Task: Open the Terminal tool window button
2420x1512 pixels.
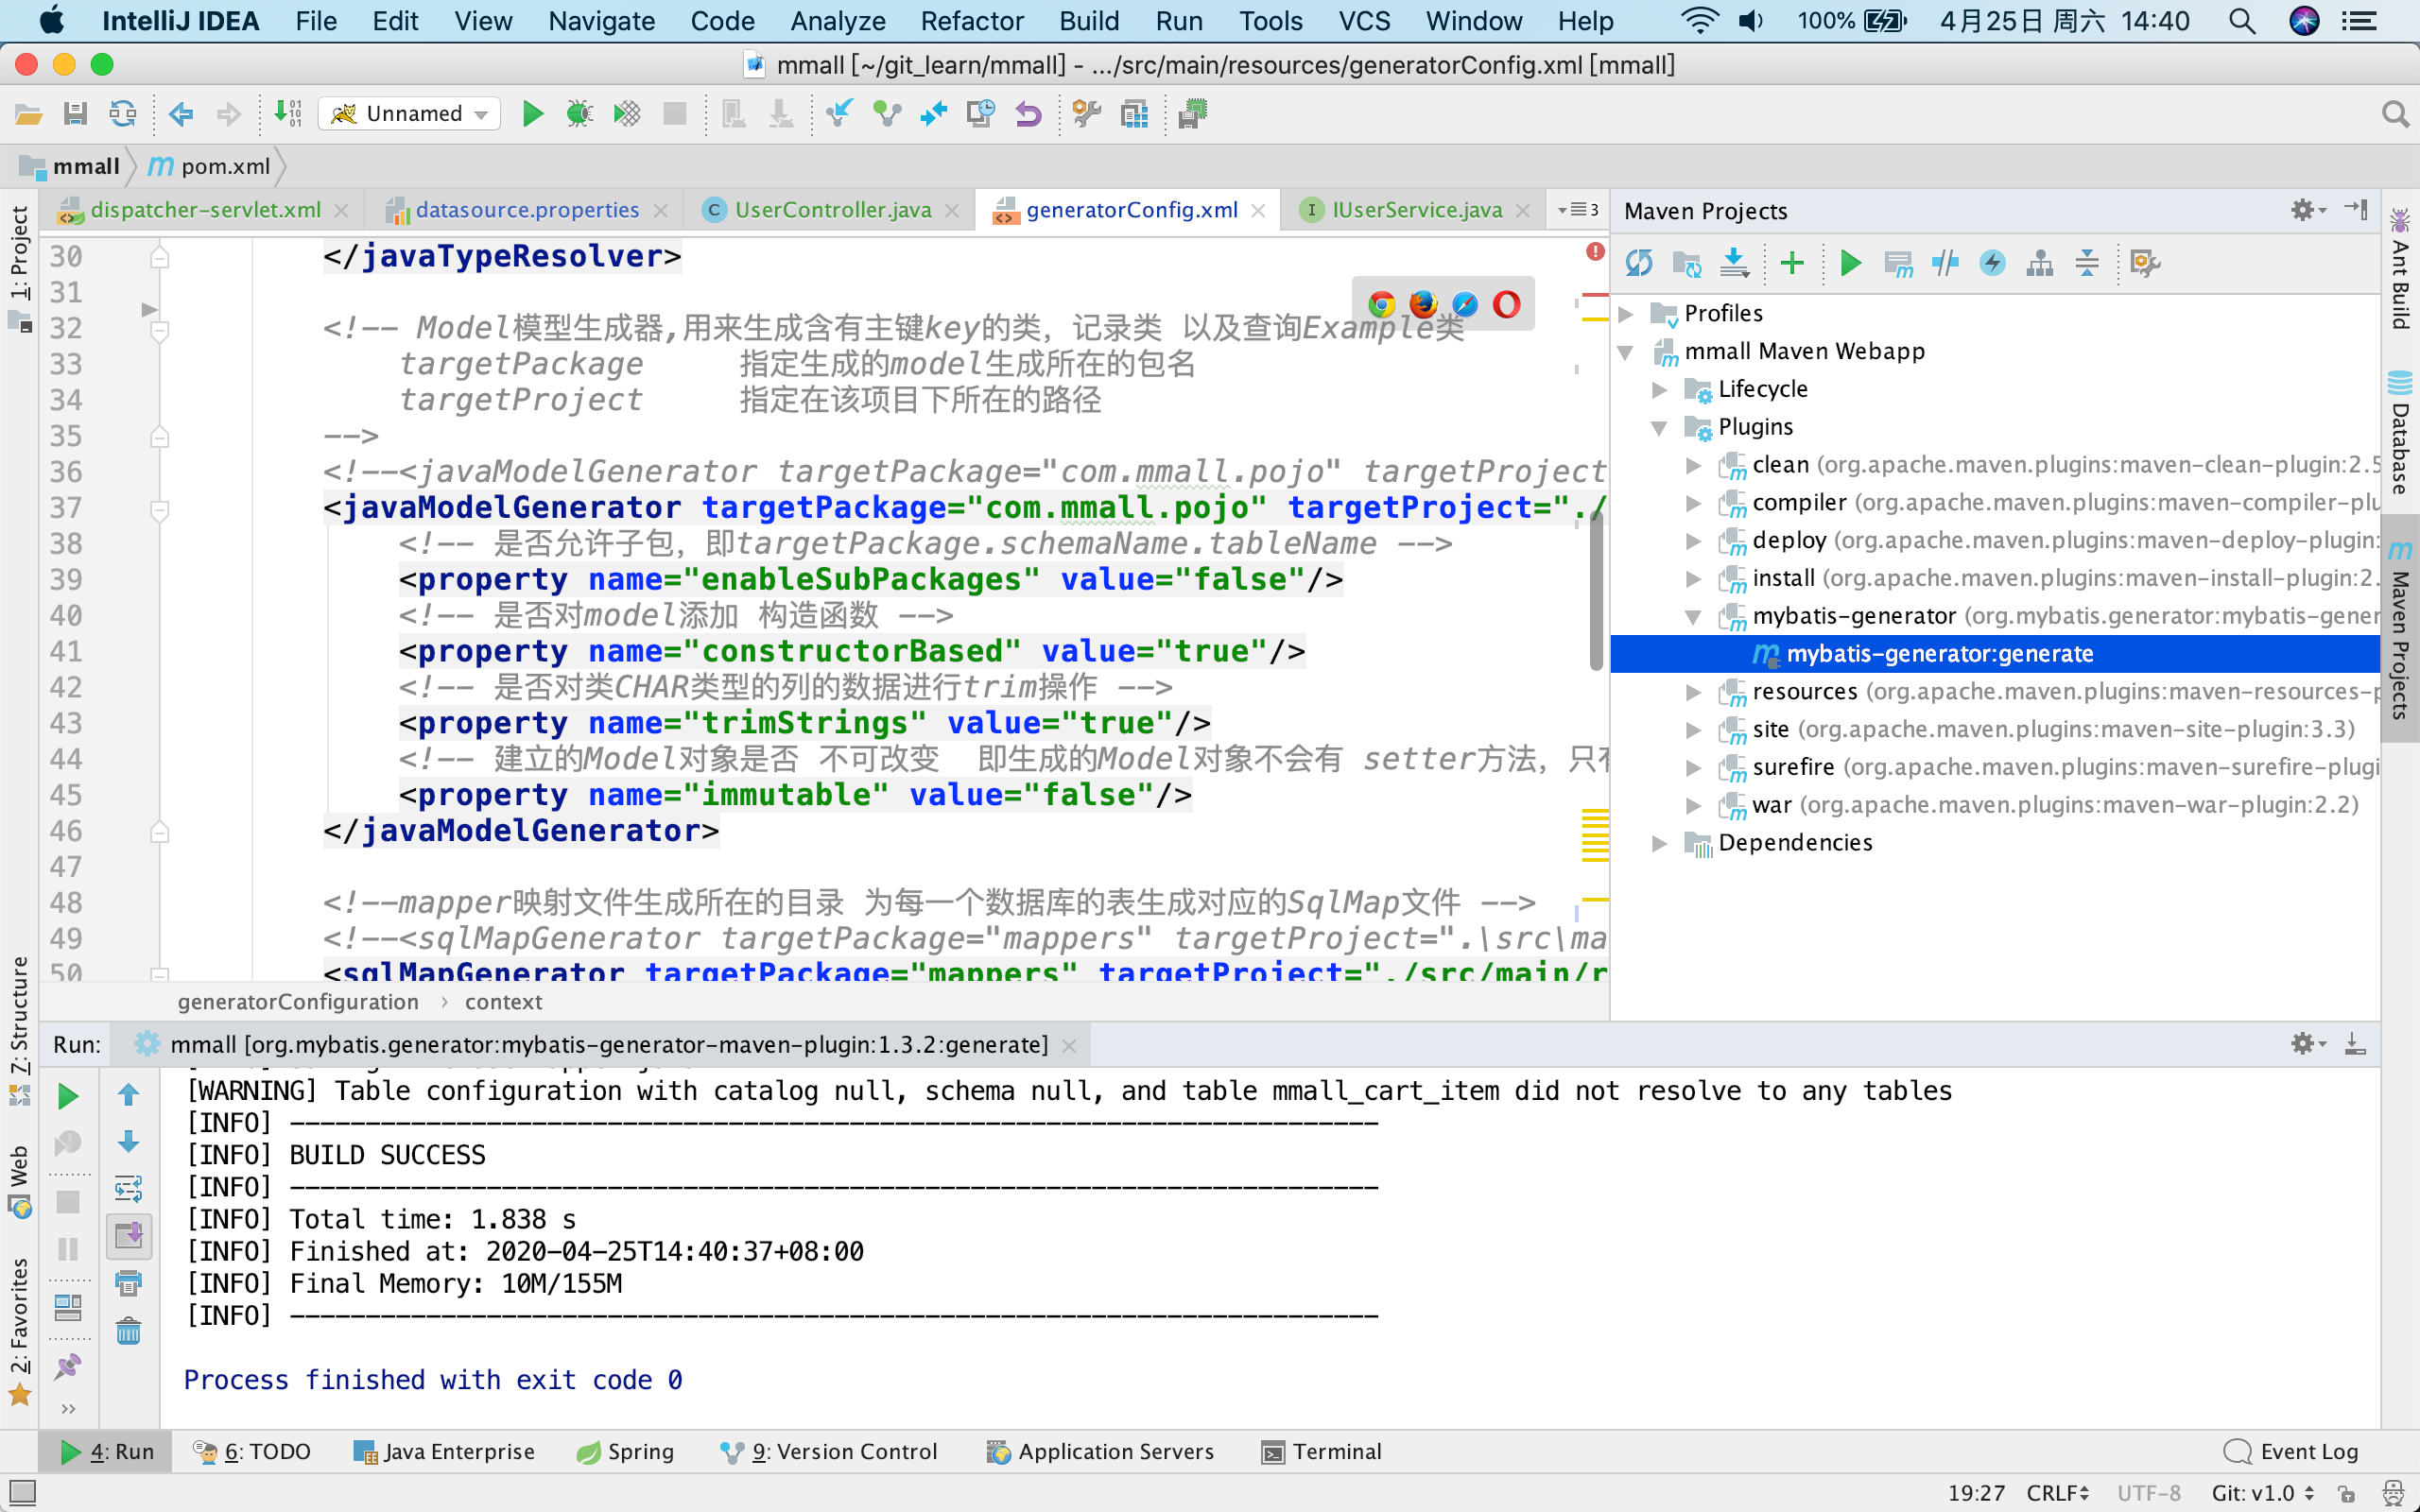Action: point(1322,1451)
